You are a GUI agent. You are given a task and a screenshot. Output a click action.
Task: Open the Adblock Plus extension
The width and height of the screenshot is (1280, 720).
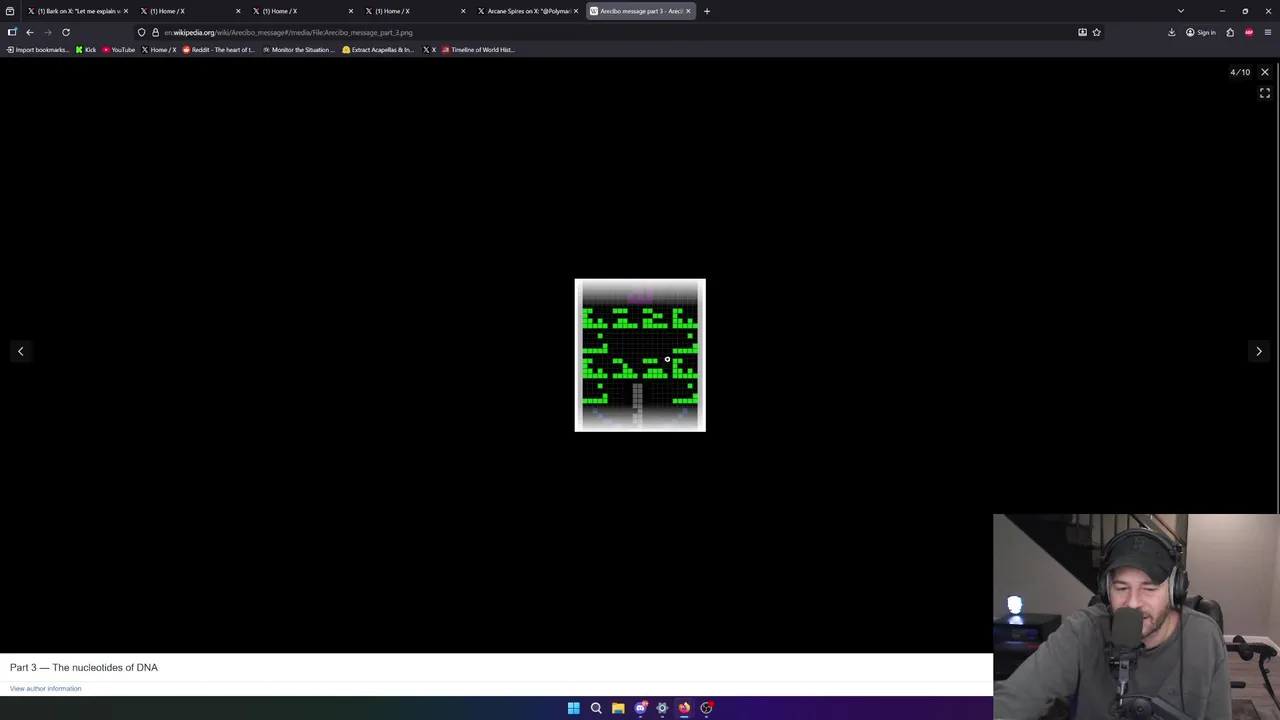point(1249,32)
